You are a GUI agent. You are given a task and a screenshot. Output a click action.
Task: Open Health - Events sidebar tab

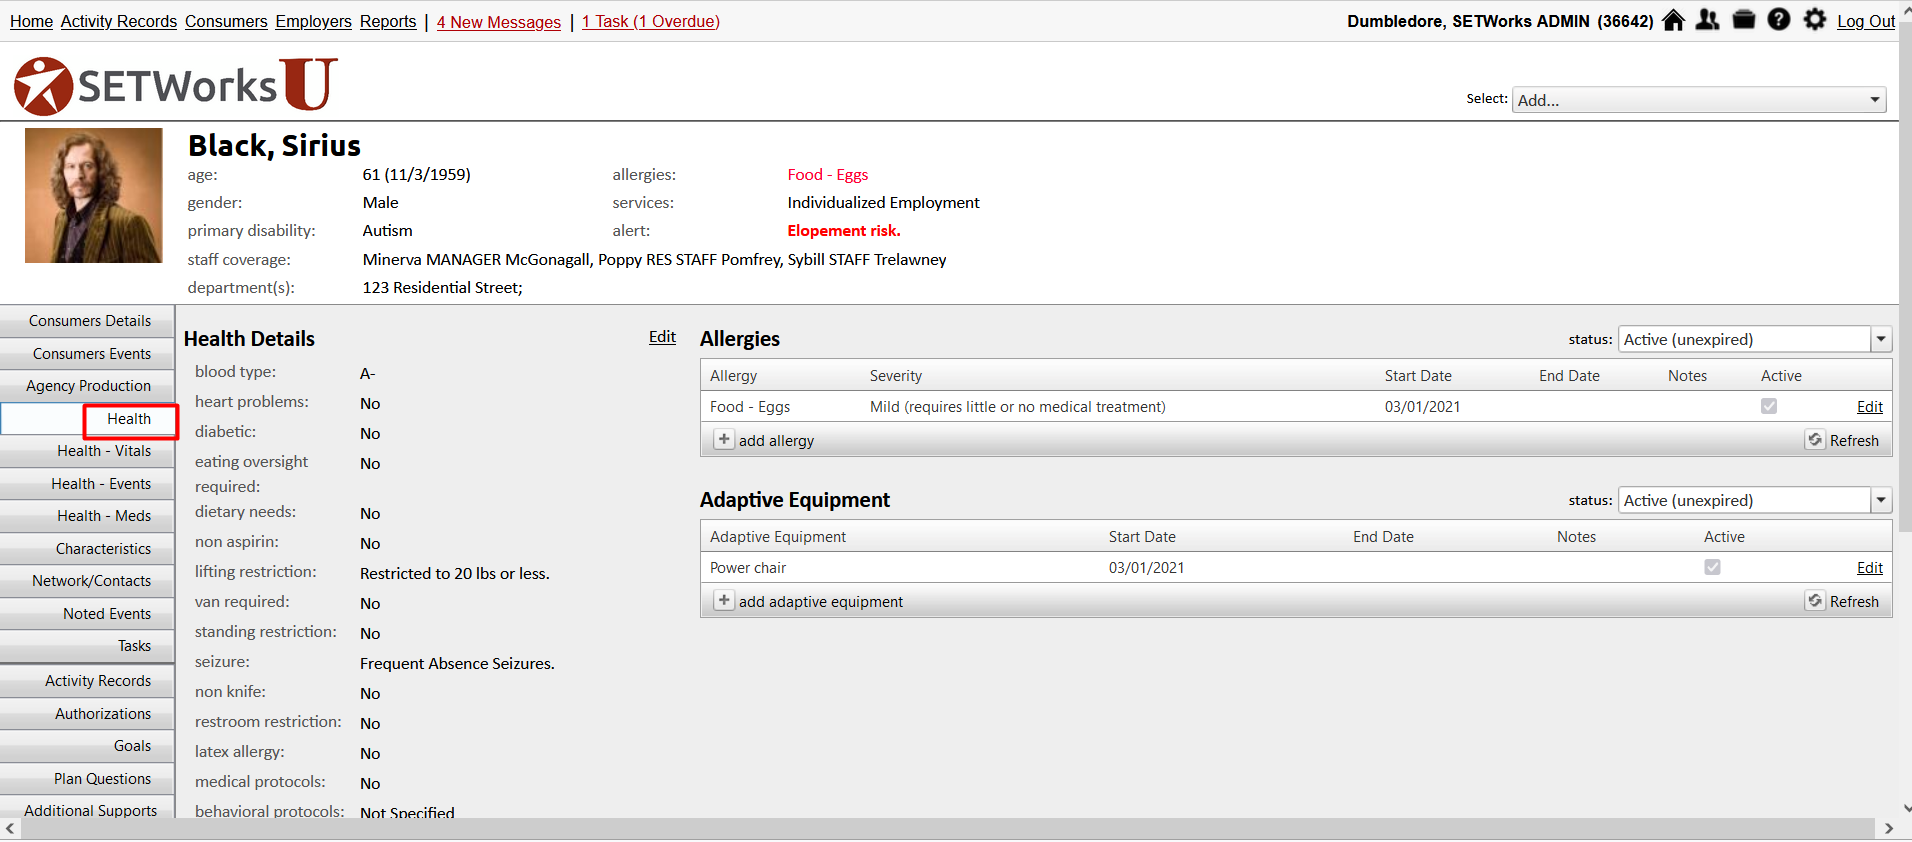tap(87, 484)
